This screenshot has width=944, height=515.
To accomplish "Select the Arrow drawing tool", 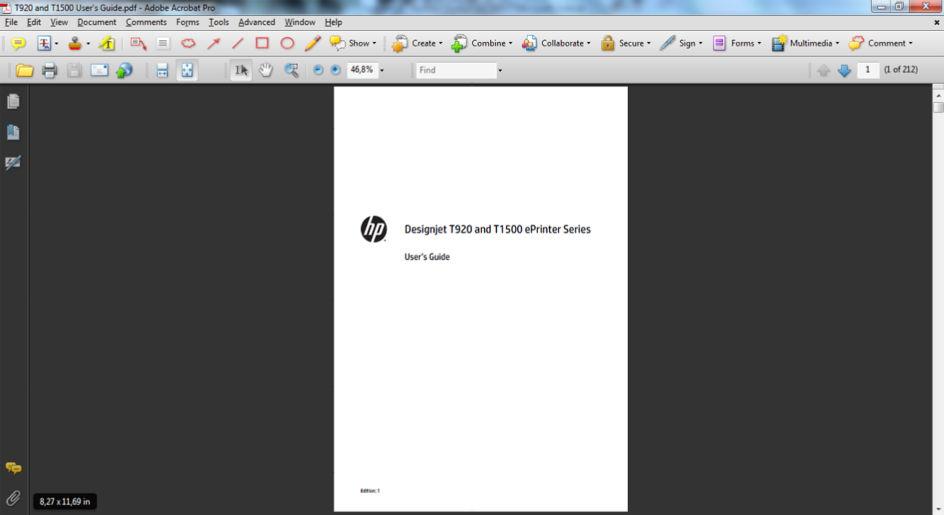I will tap(214, 43).
